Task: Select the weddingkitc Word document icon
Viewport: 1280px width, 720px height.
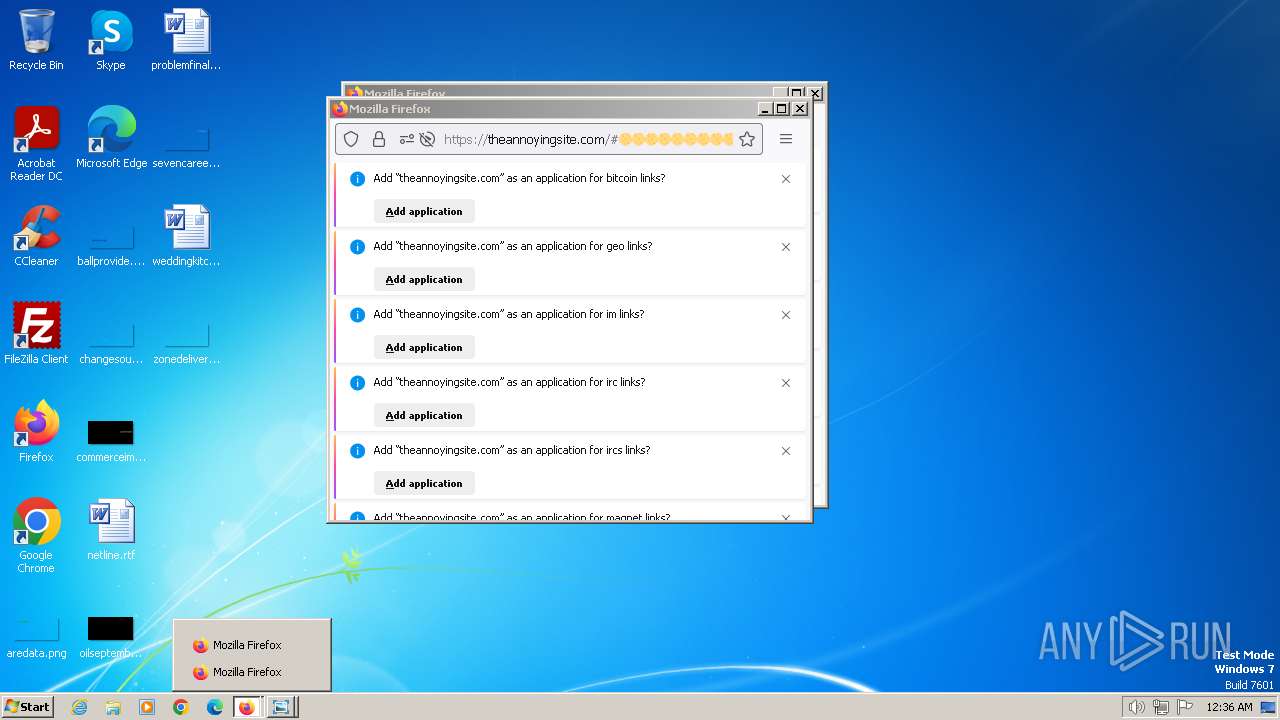Action: 186,236
